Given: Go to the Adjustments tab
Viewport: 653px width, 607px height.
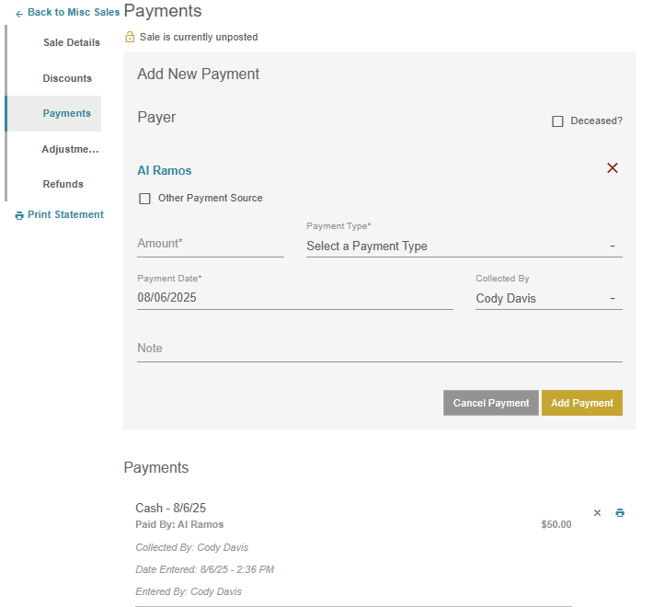Looking at the screenshot, I should [70, 149].
